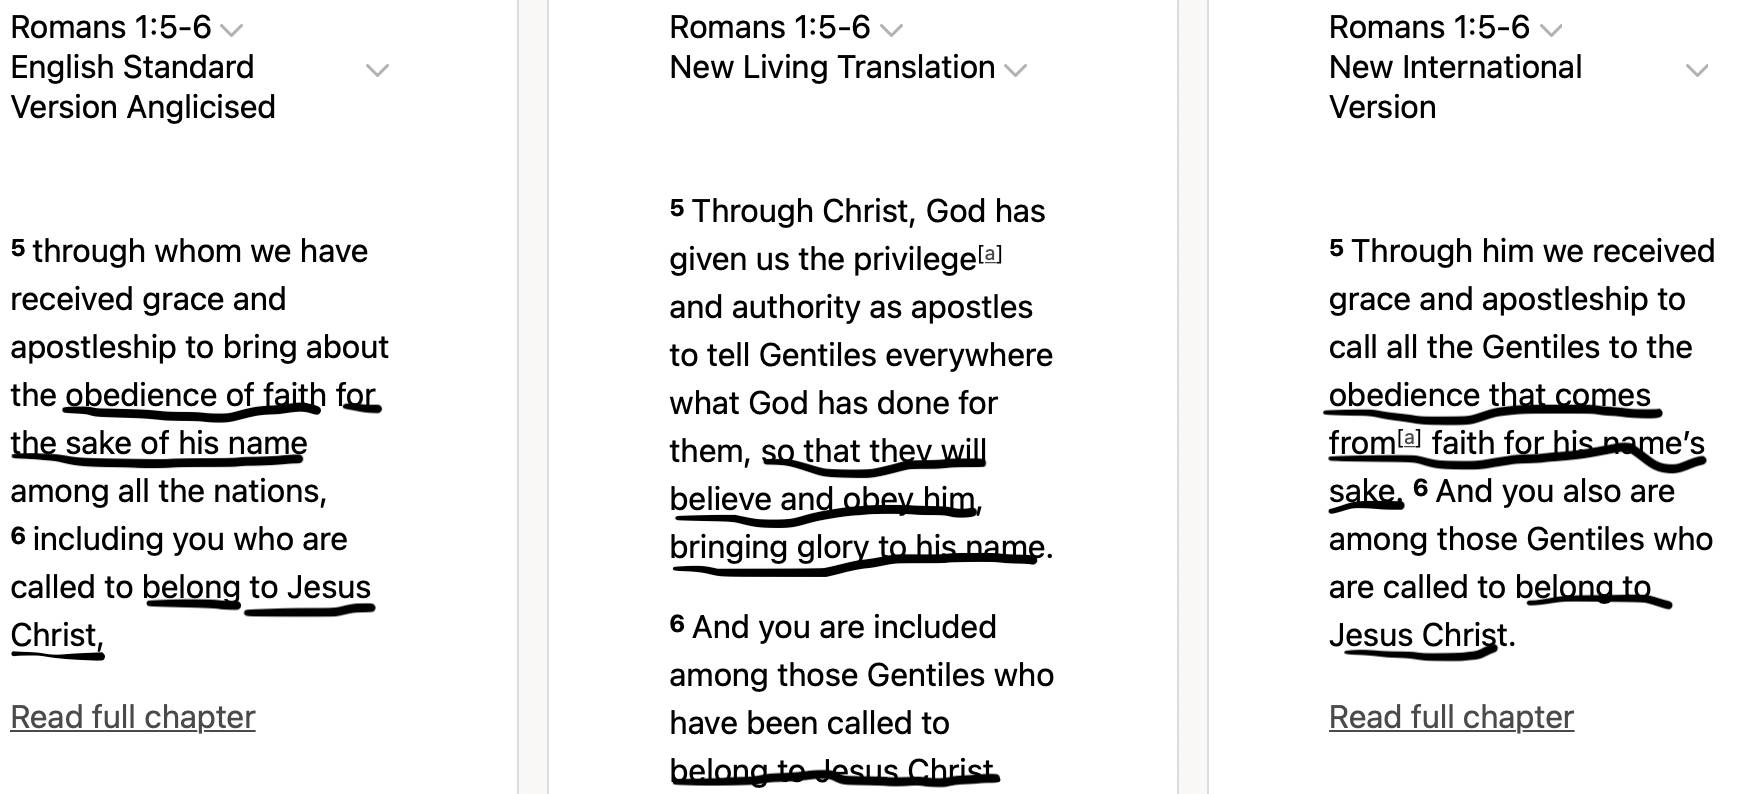Viewport: 1760px width, 794px height.
Task: Click the New International Version title
Action: pyautogui.click(x=1455, y=87)
